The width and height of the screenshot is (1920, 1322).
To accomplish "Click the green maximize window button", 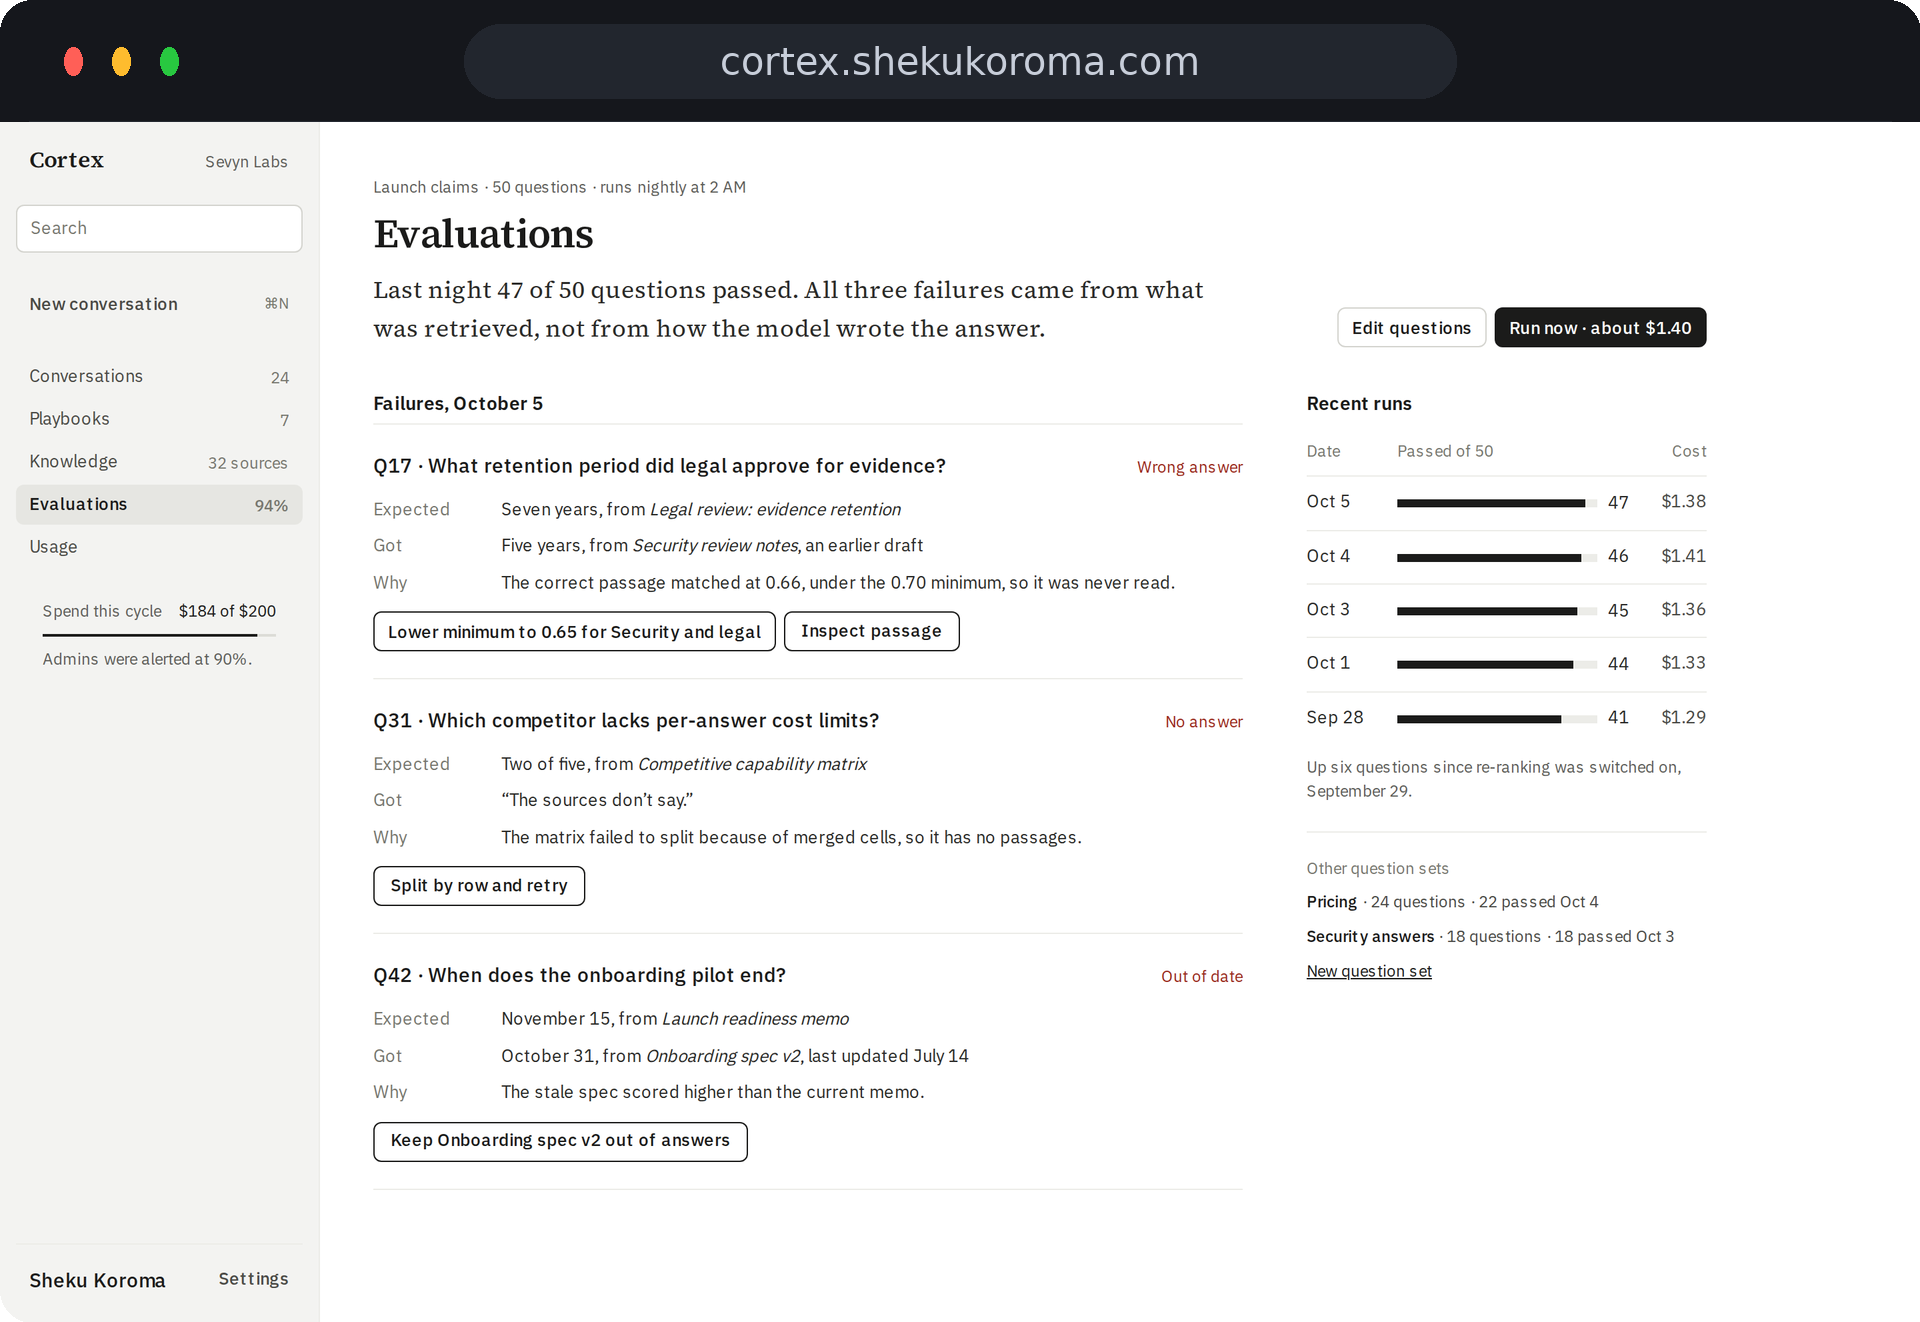I will pos(170,62).
